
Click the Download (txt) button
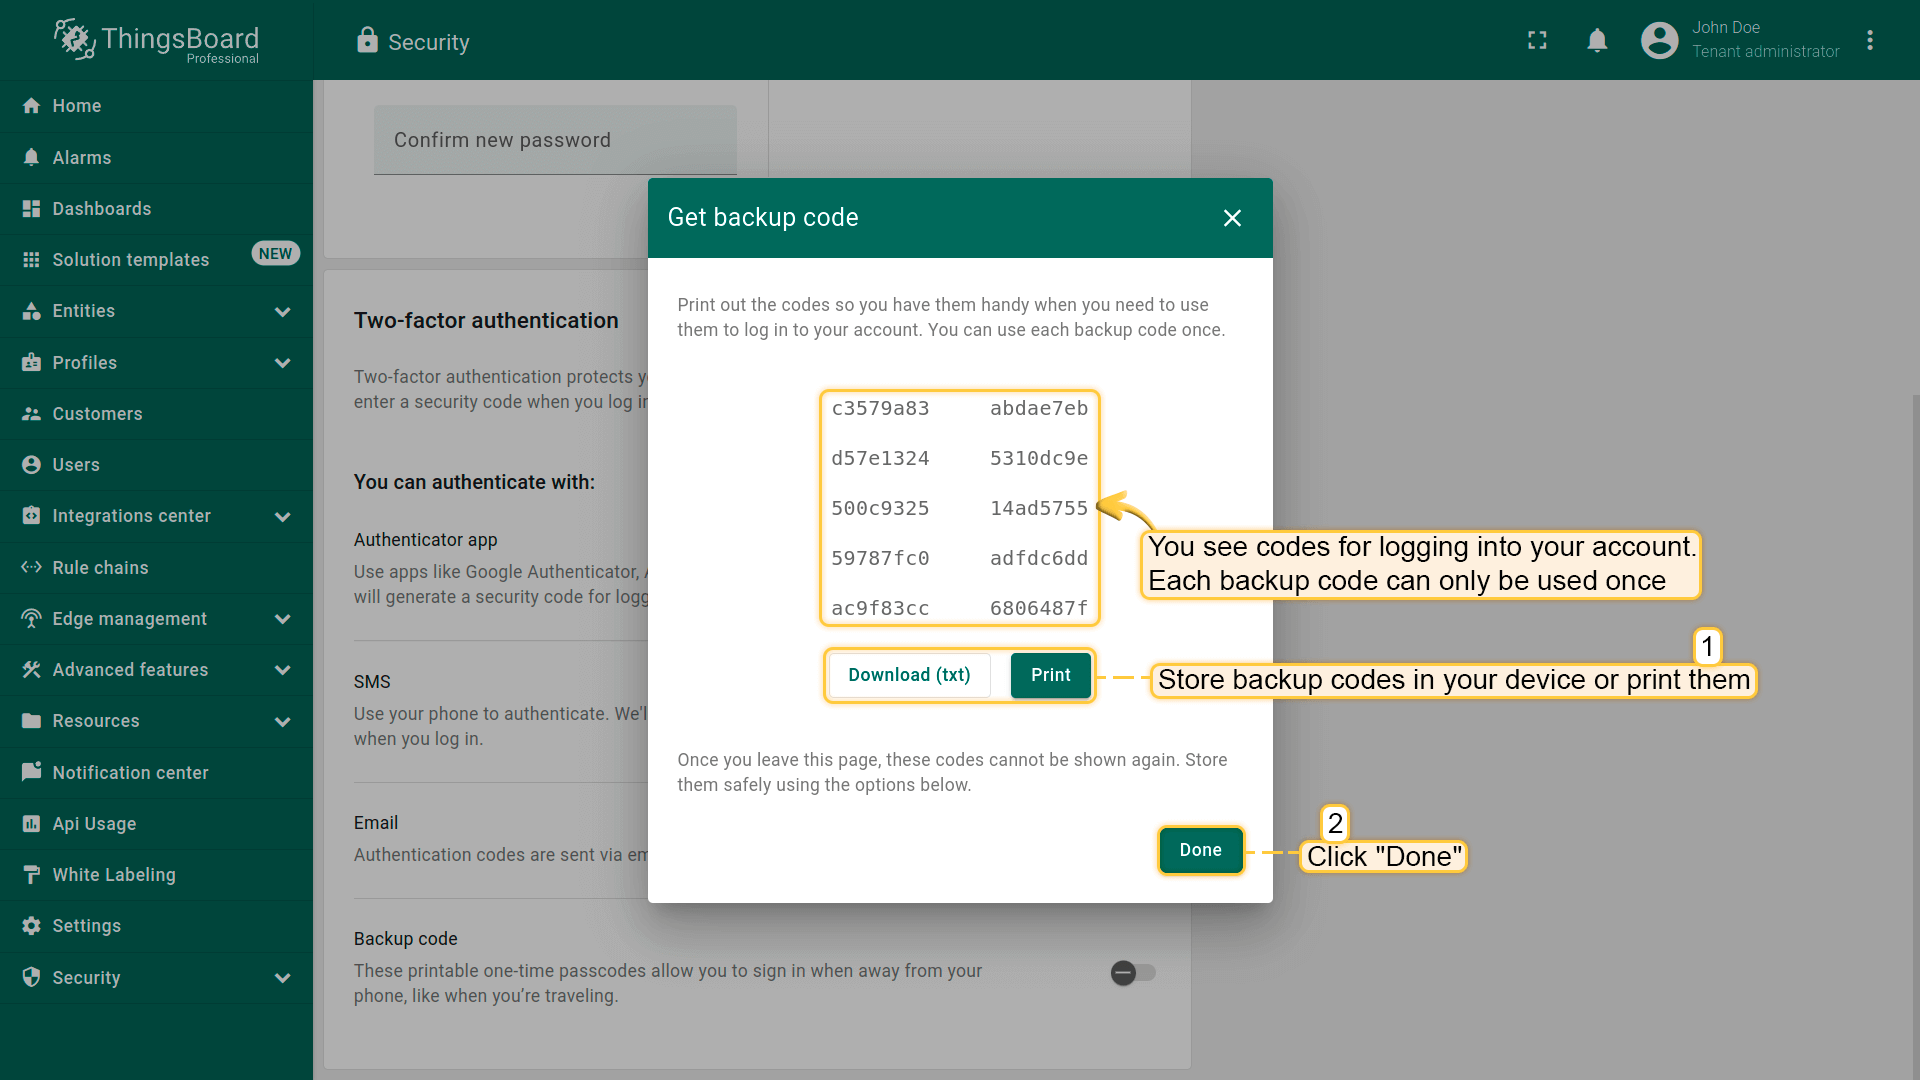pyautogui.click(x=909, y=675)
